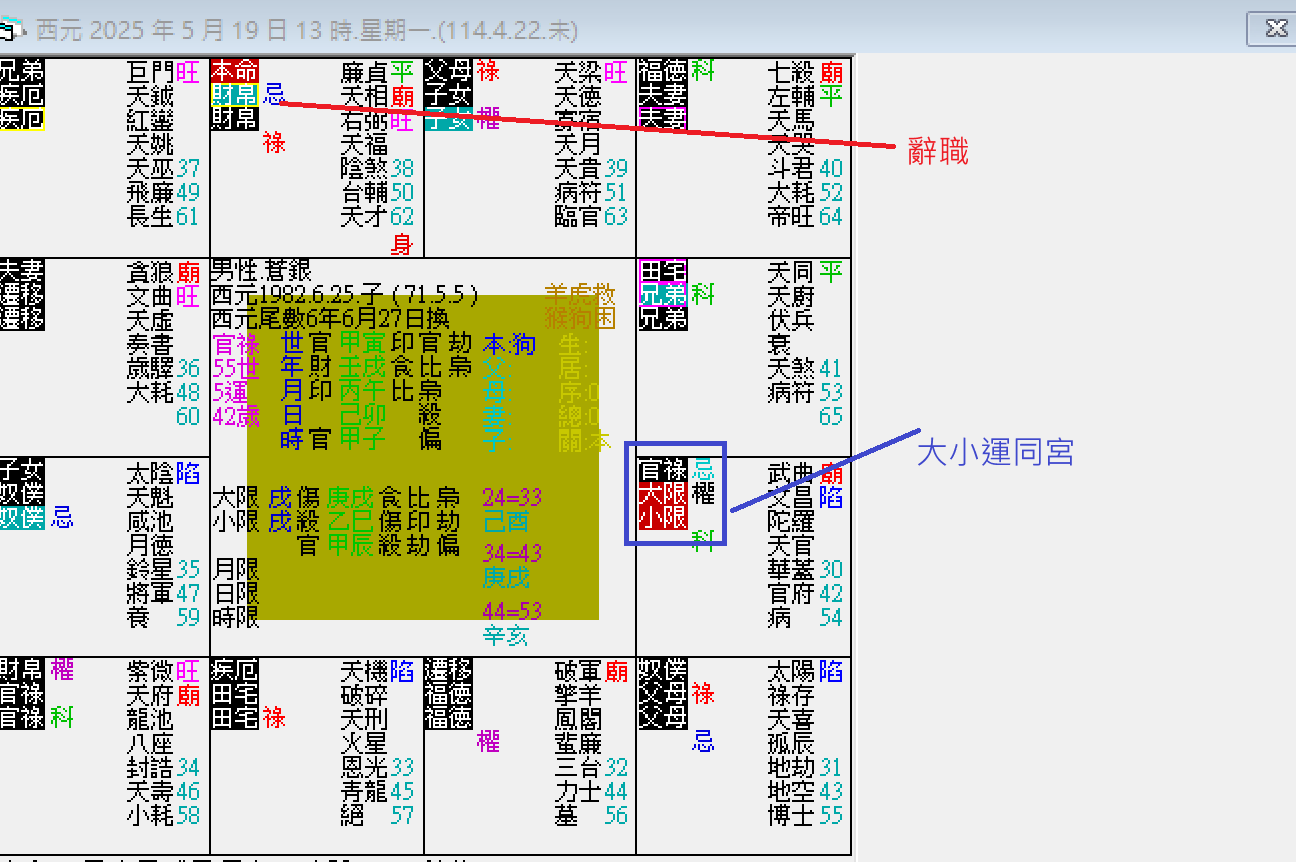Select the 台輔 50 entry
This screenshot has height=862, width=1296.
[x=377, y=193]
